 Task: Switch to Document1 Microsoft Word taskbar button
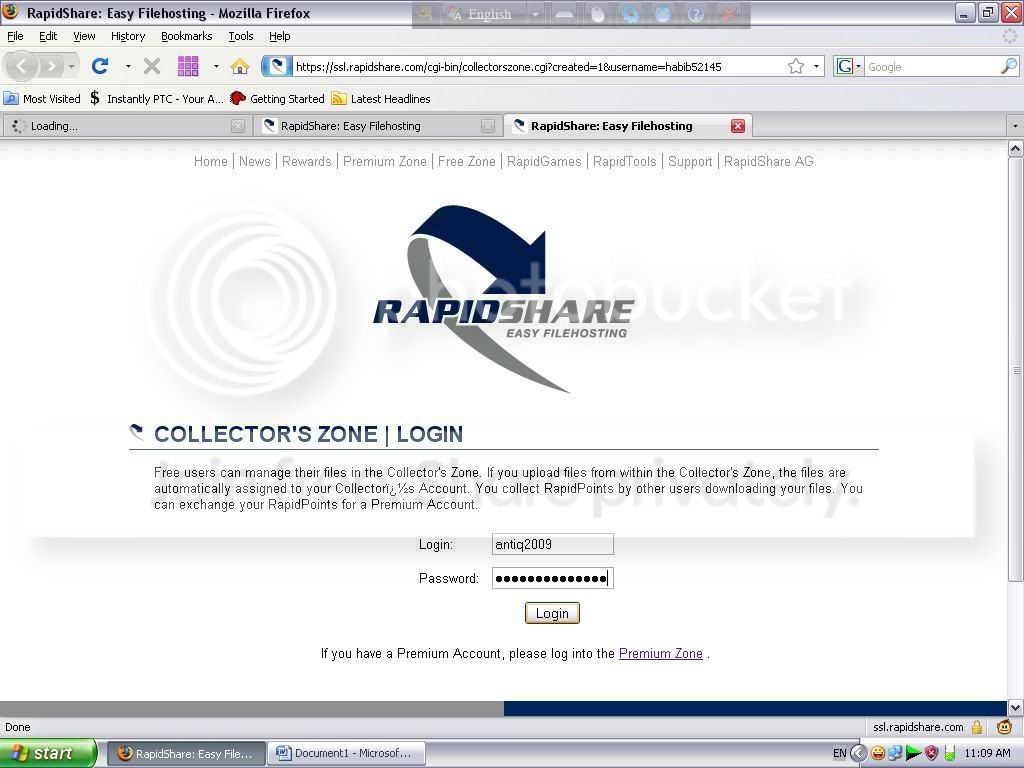347,753
